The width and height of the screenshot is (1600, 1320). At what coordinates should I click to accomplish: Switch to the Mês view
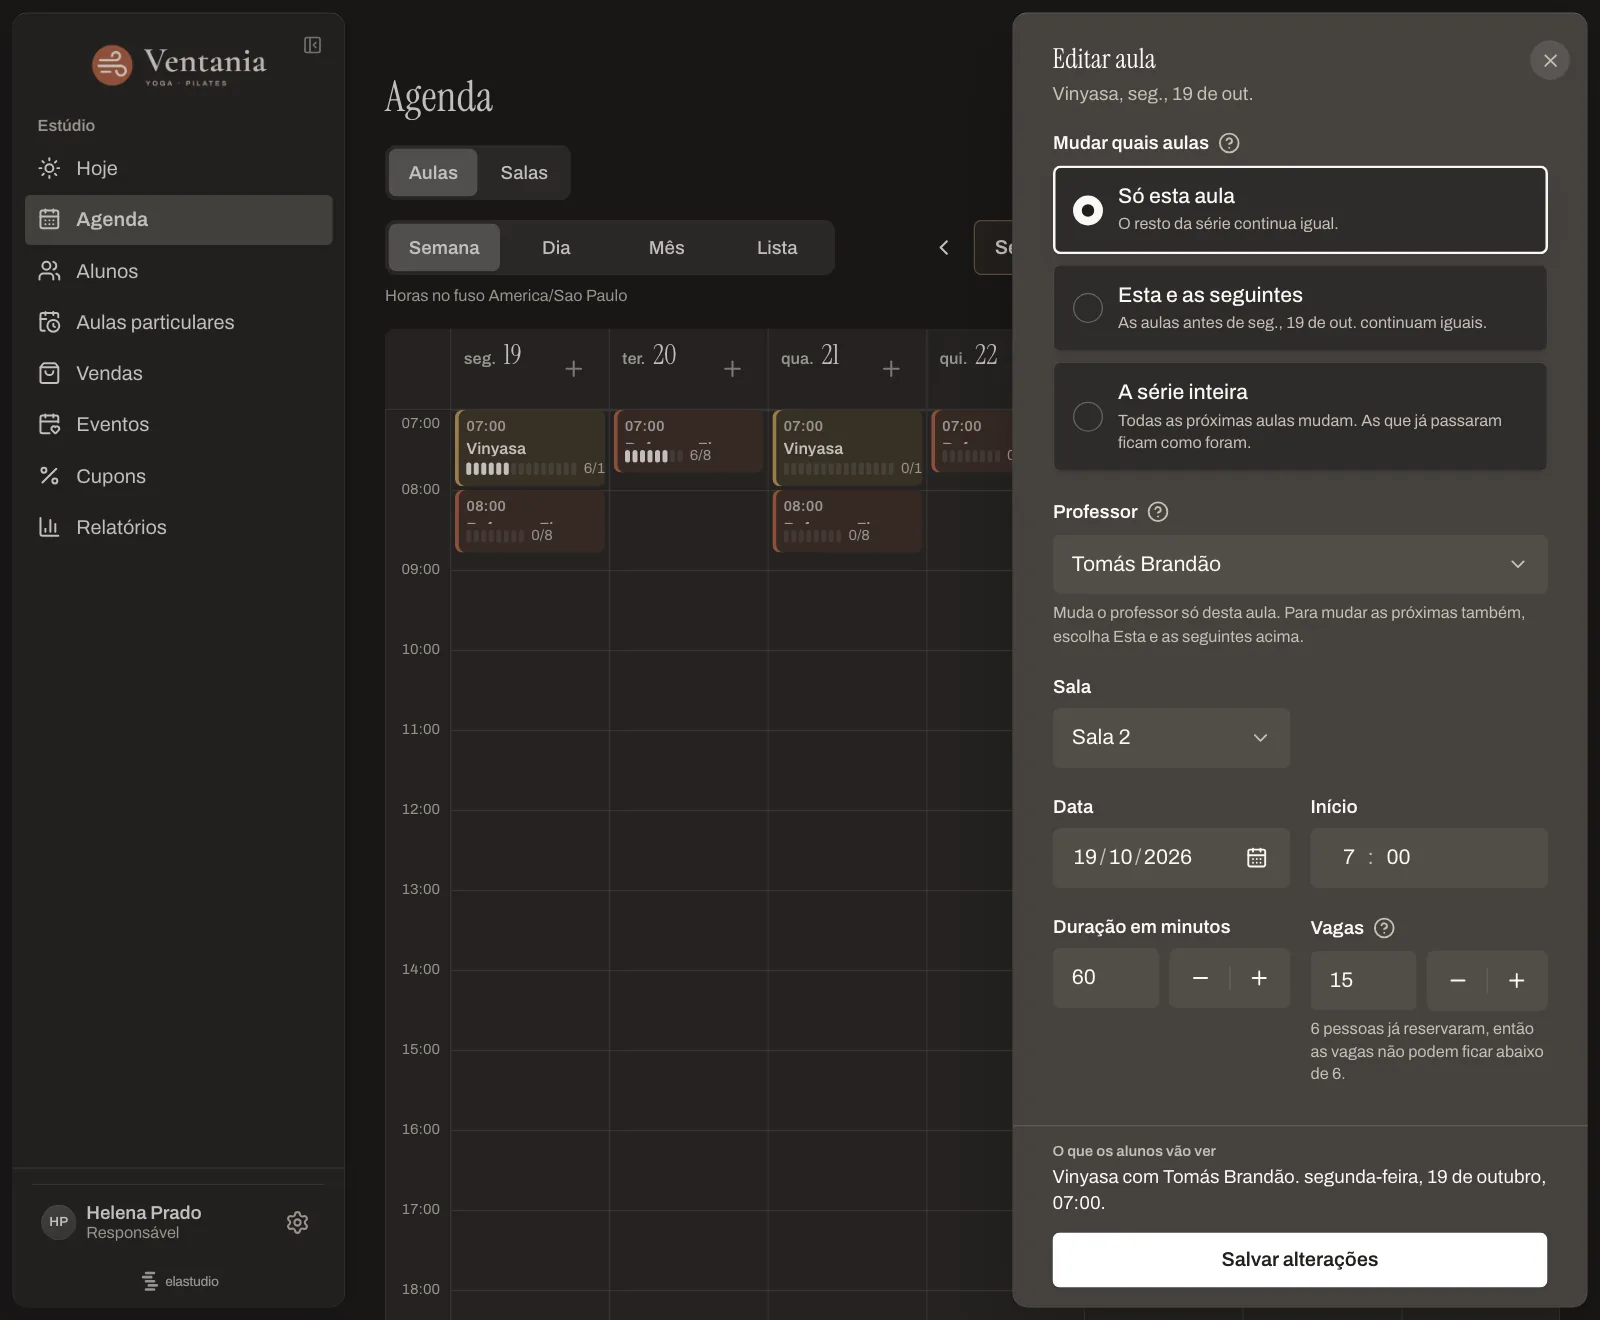(x=667, y=247)
